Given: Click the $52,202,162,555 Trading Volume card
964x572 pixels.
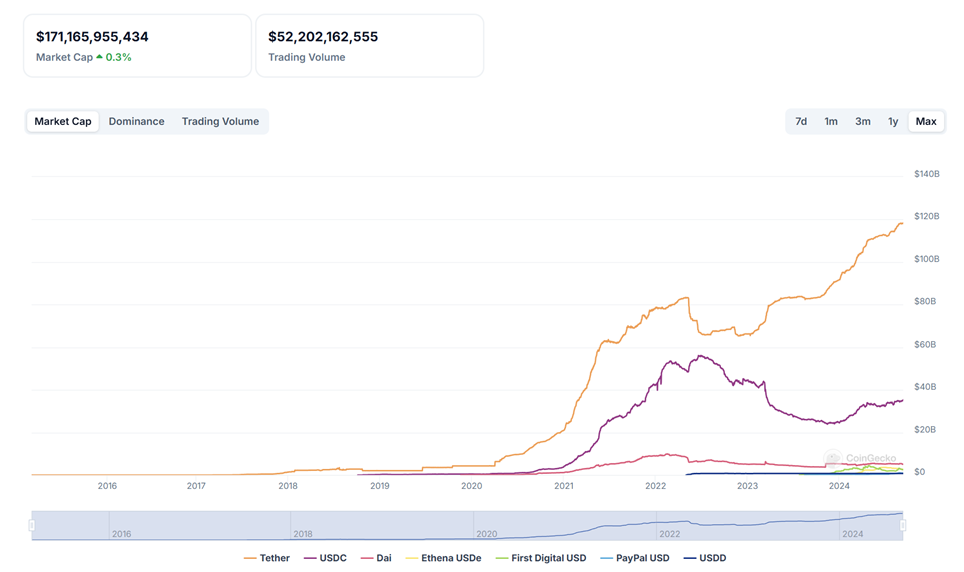Looking at the screenshot, I should [x=369, y=46].
